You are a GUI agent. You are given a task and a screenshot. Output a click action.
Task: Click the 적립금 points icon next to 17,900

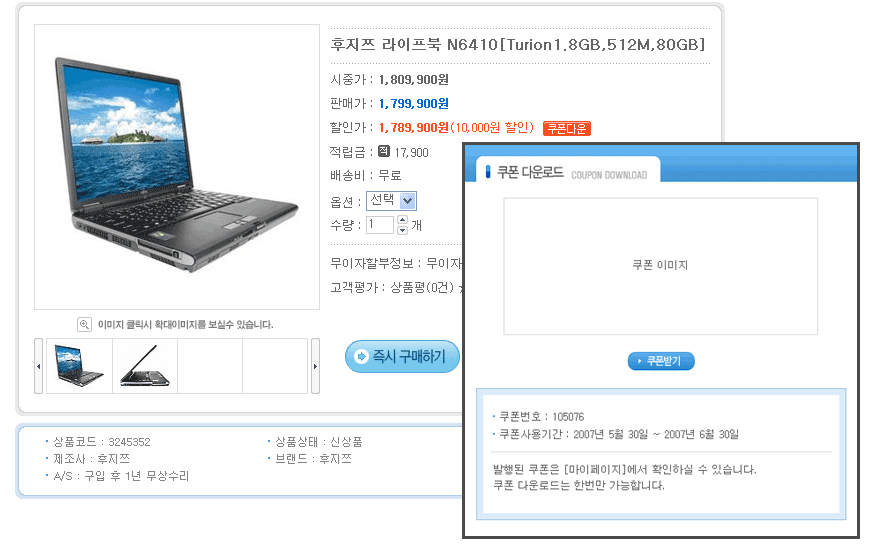[x=384, y=151]
